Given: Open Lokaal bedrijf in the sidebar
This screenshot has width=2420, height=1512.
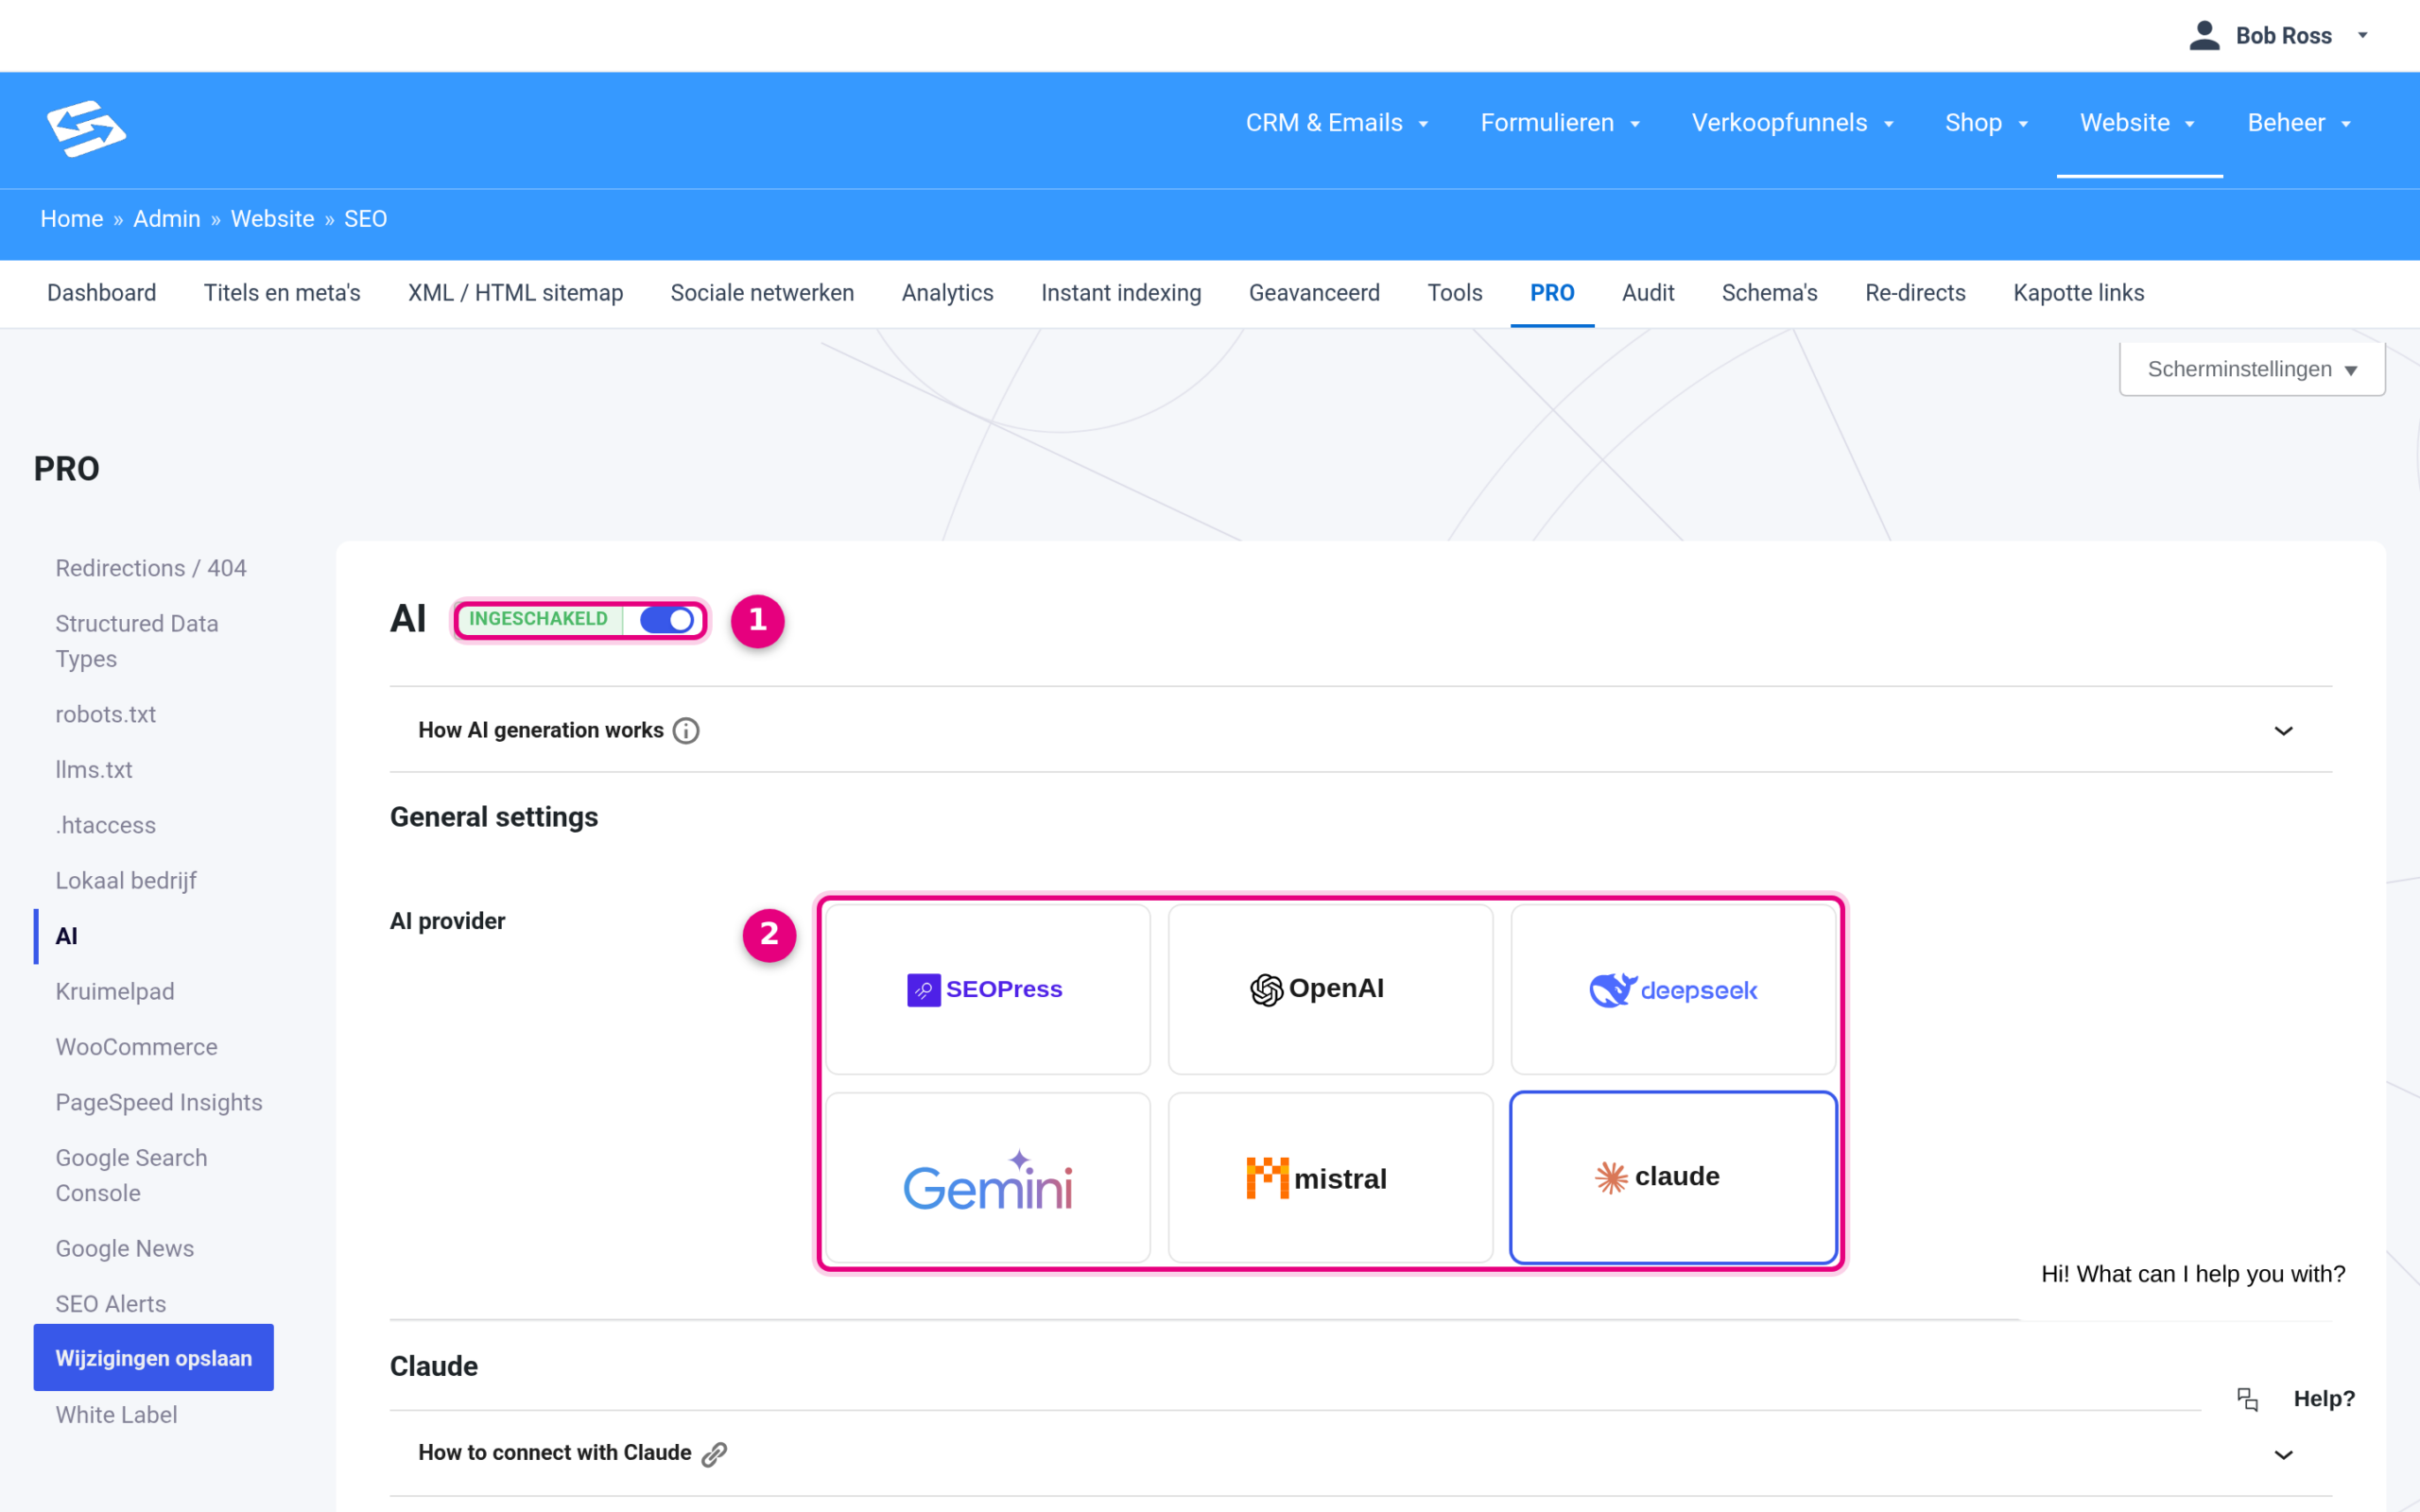Looking at the screenshot, I should coord(126,881).
